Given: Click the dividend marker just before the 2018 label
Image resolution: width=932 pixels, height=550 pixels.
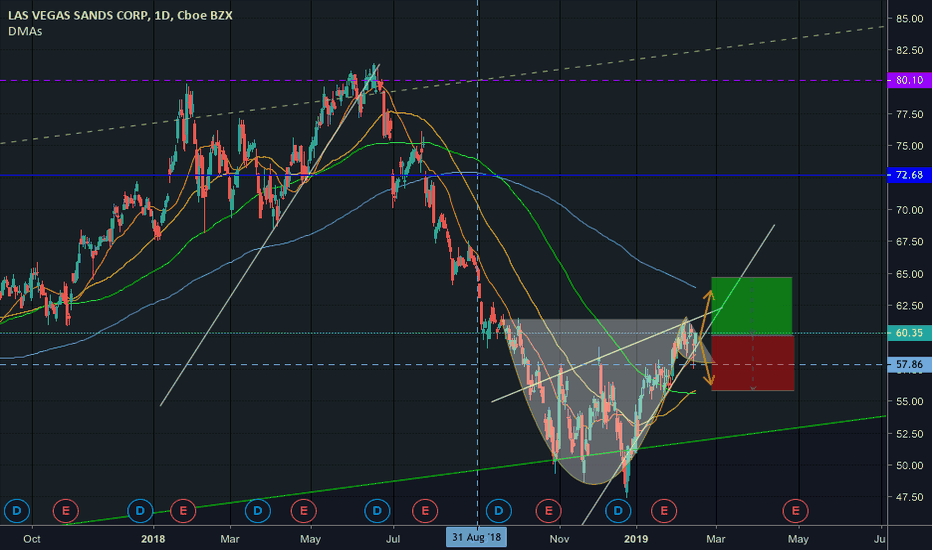Looking at the screenshot, I should point(140,510).
